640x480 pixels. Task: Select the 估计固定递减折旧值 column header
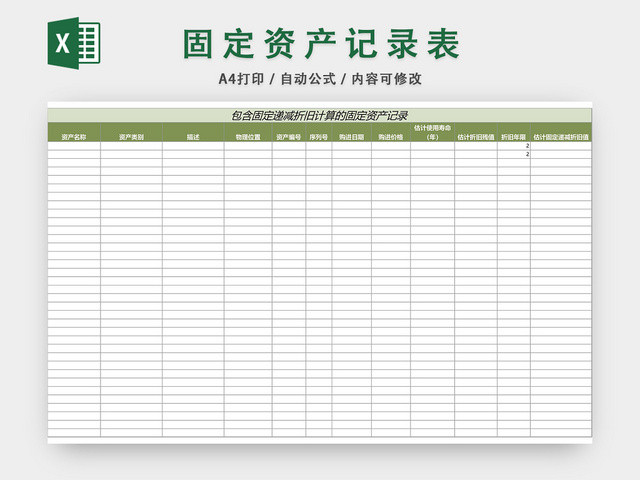coord(561,132)
